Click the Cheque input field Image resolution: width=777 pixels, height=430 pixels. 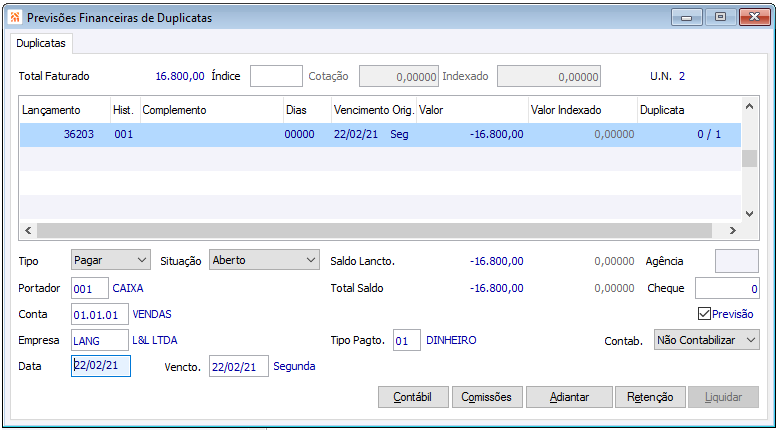click(727, 288)
